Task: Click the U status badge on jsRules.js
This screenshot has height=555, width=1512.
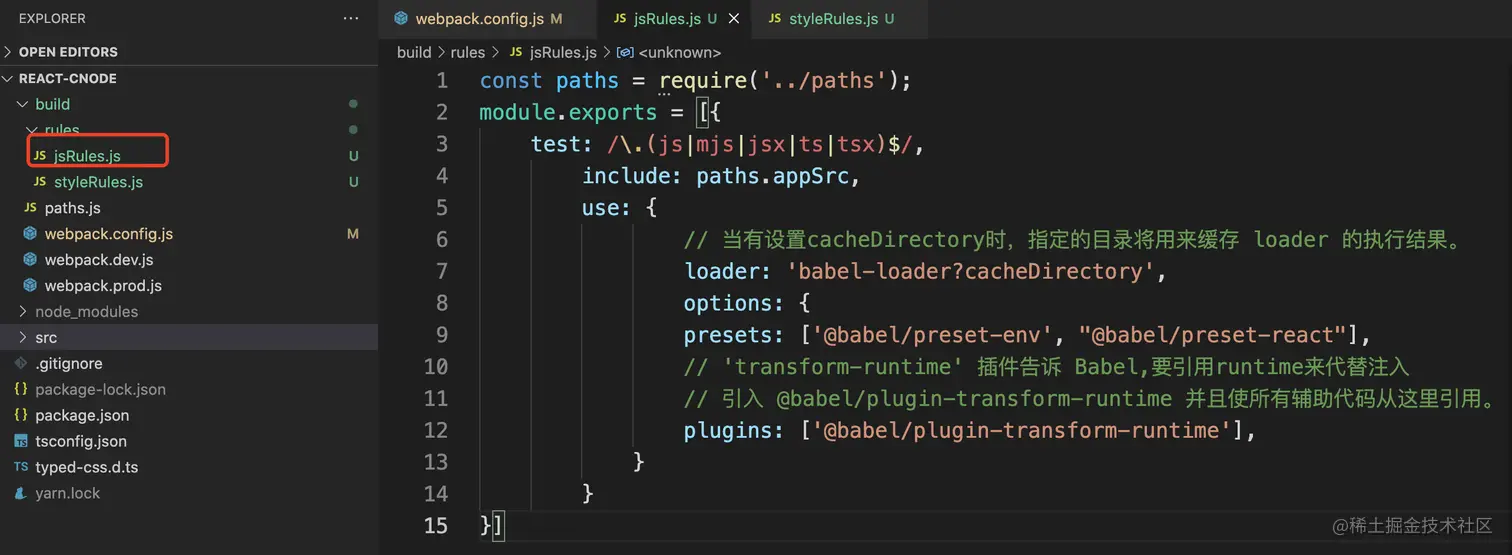Action: [x=353, y=156]
